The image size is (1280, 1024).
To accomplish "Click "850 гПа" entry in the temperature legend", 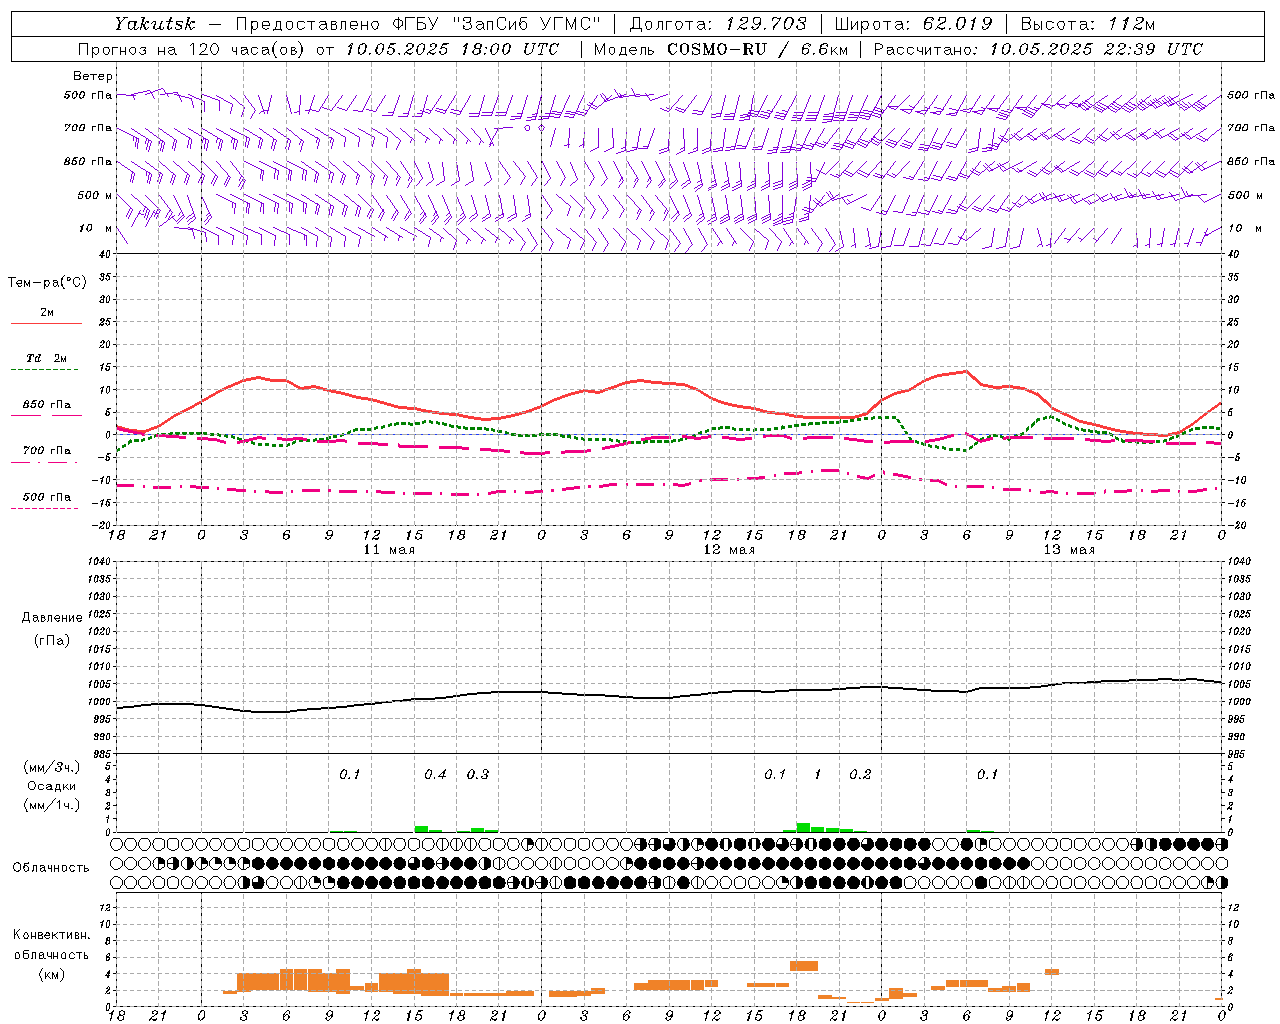I will pos(47,405).
